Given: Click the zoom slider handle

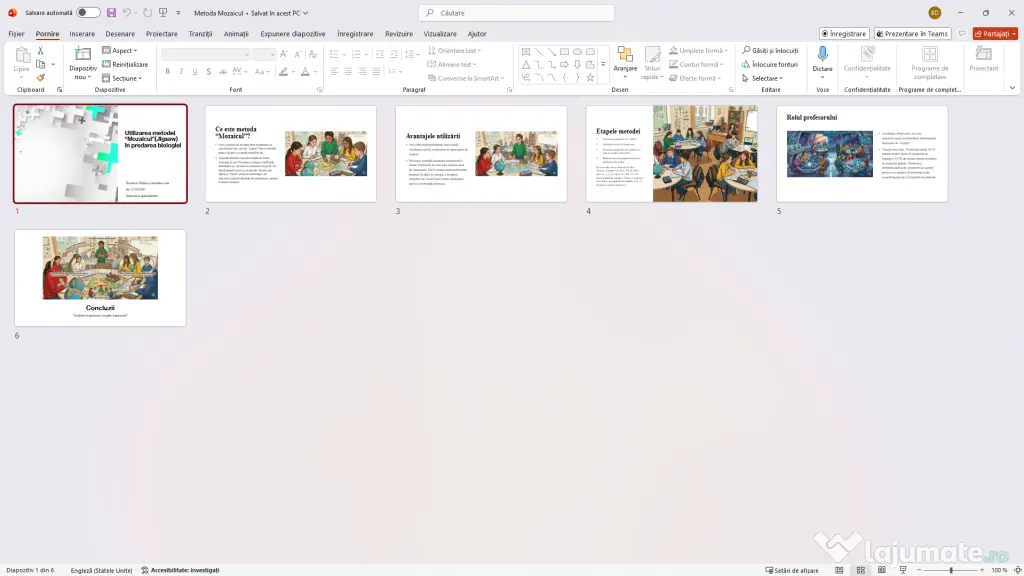Looking at the screenshot, I should coord(951,570).
